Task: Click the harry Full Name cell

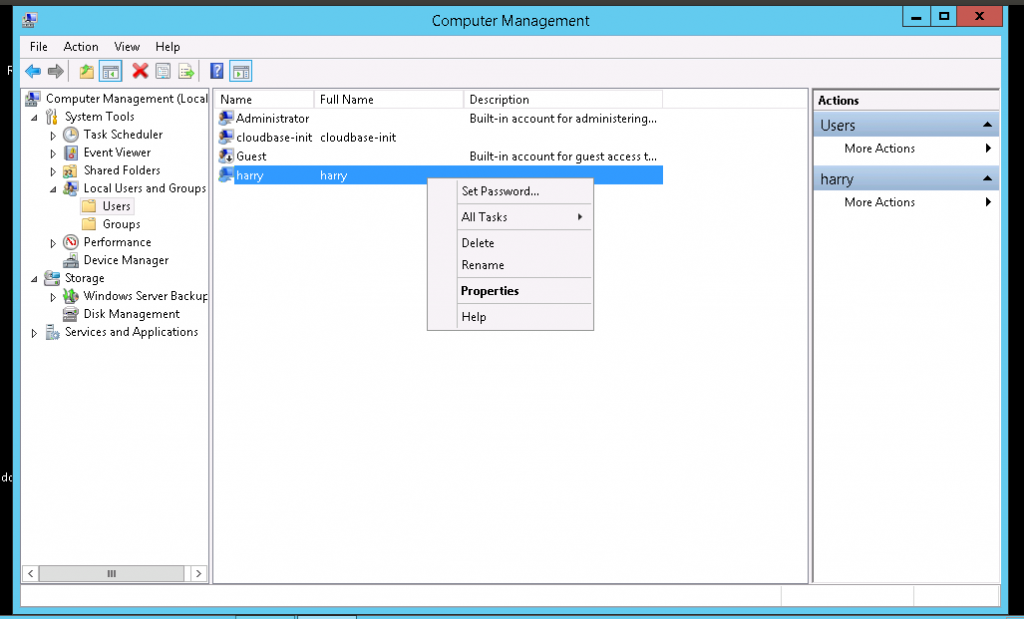Action: (333, 175)
